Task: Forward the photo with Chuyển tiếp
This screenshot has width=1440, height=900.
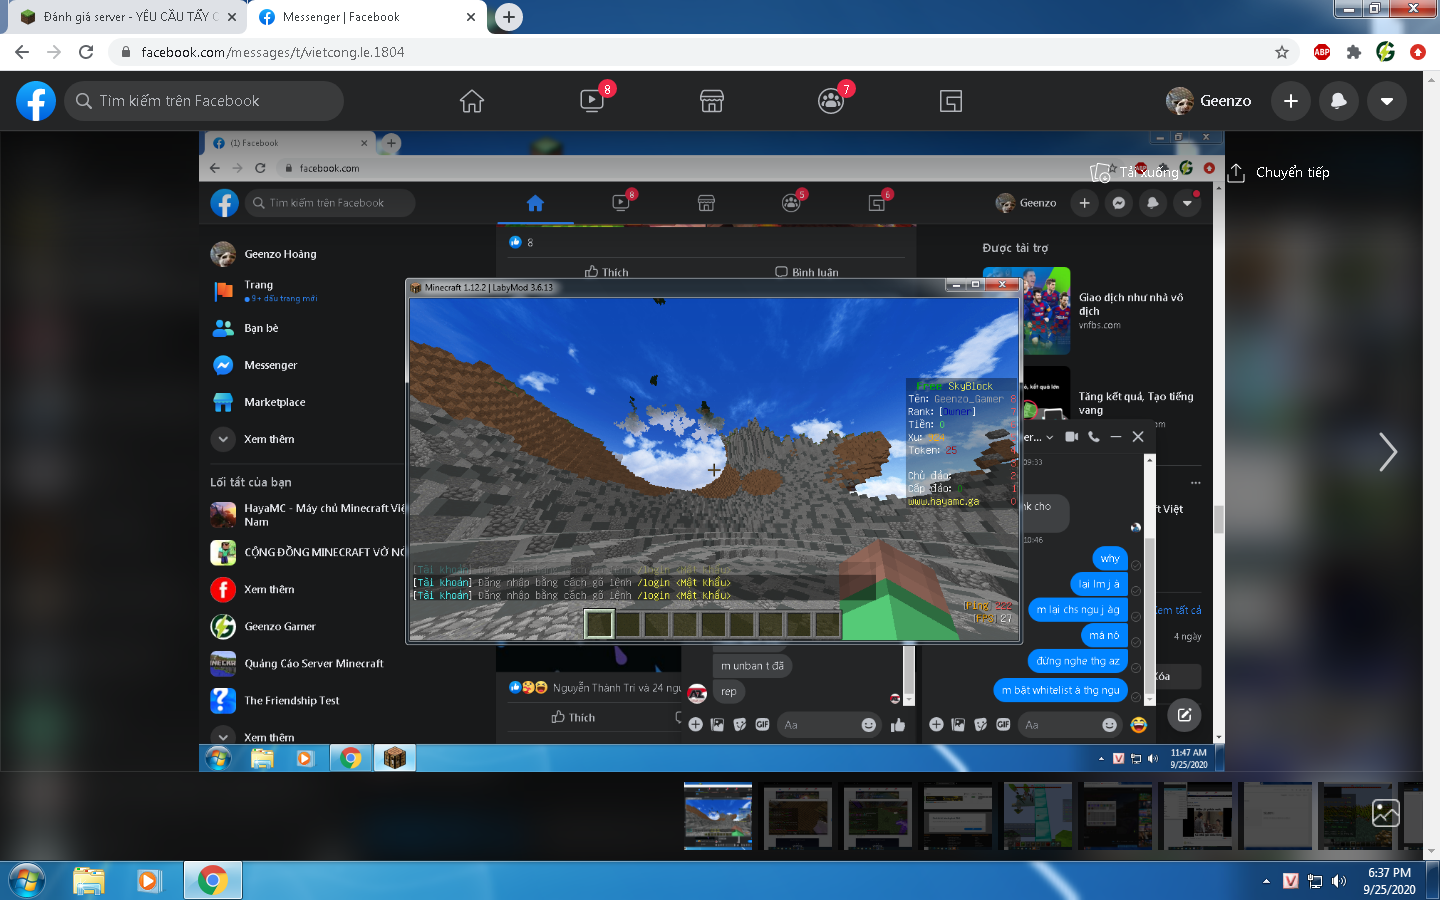Action: [1279, 172]
